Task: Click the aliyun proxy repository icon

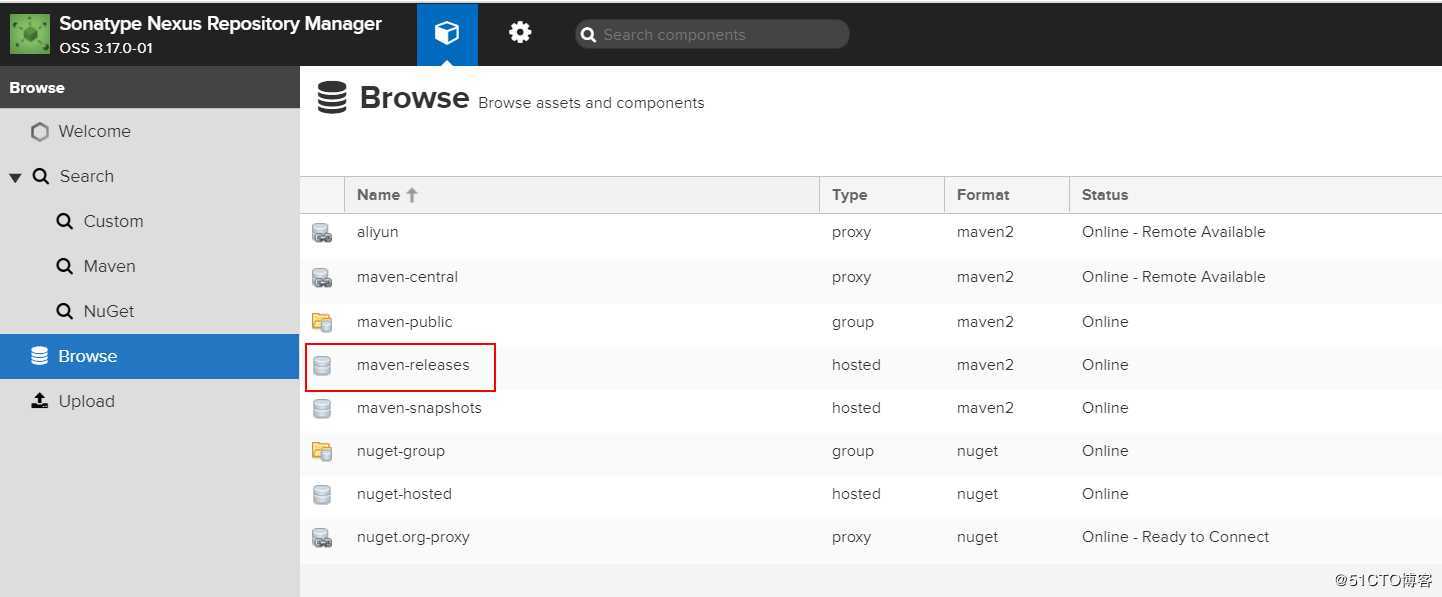Action: [x=322, y=233]
